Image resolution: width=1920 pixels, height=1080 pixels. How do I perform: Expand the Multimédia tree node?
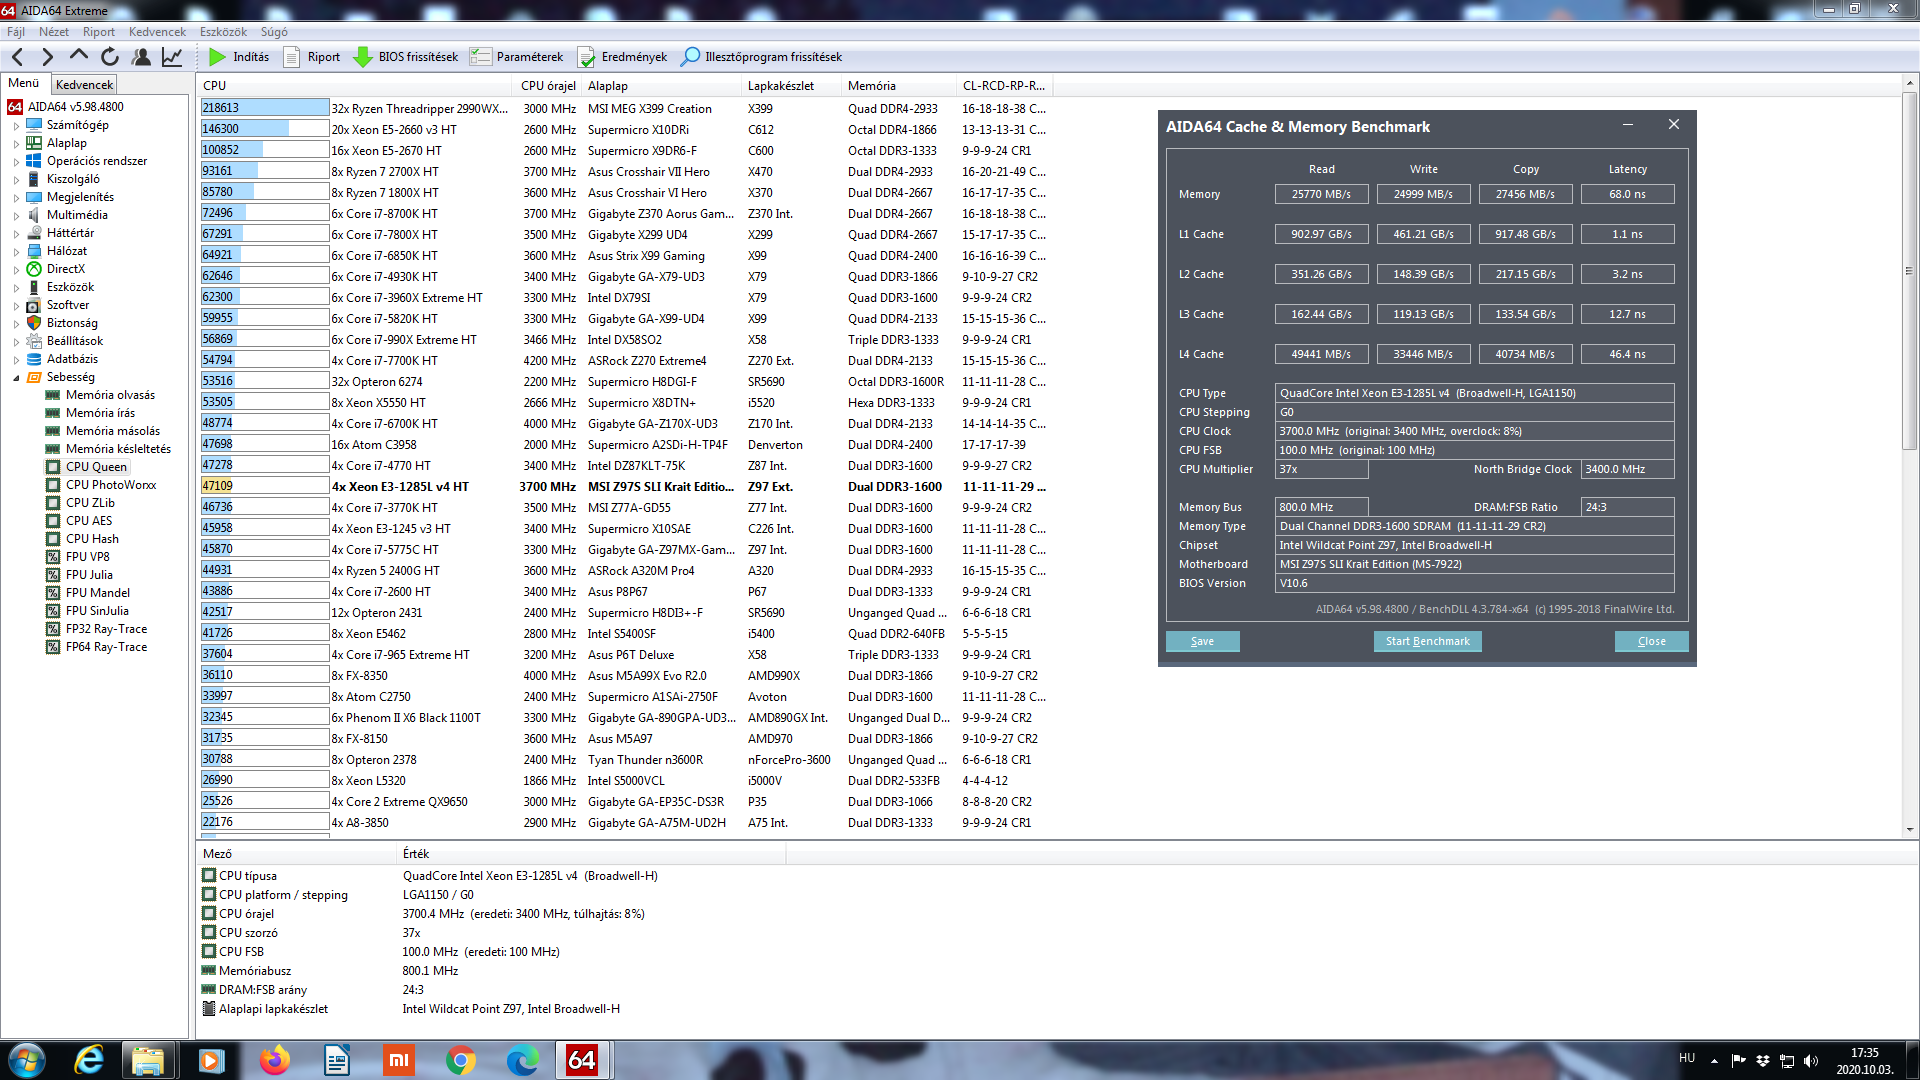tap(16, 216)
